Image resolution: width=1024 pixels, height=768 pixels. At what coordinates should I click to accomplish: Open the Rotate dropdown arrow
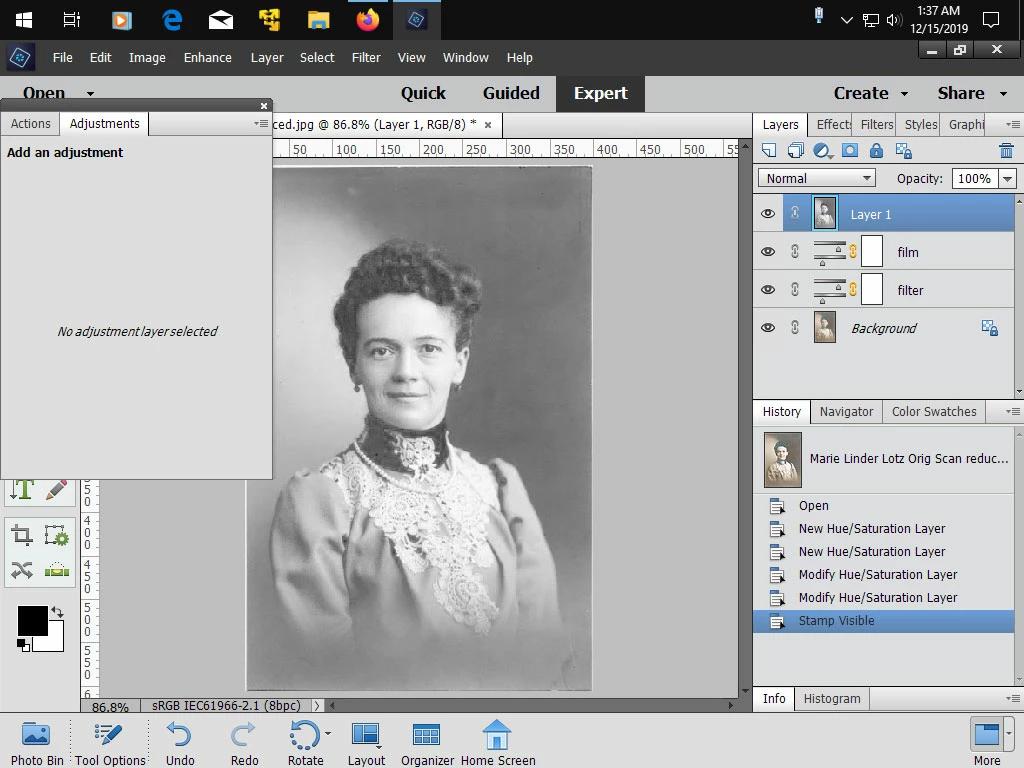(328, 733)
